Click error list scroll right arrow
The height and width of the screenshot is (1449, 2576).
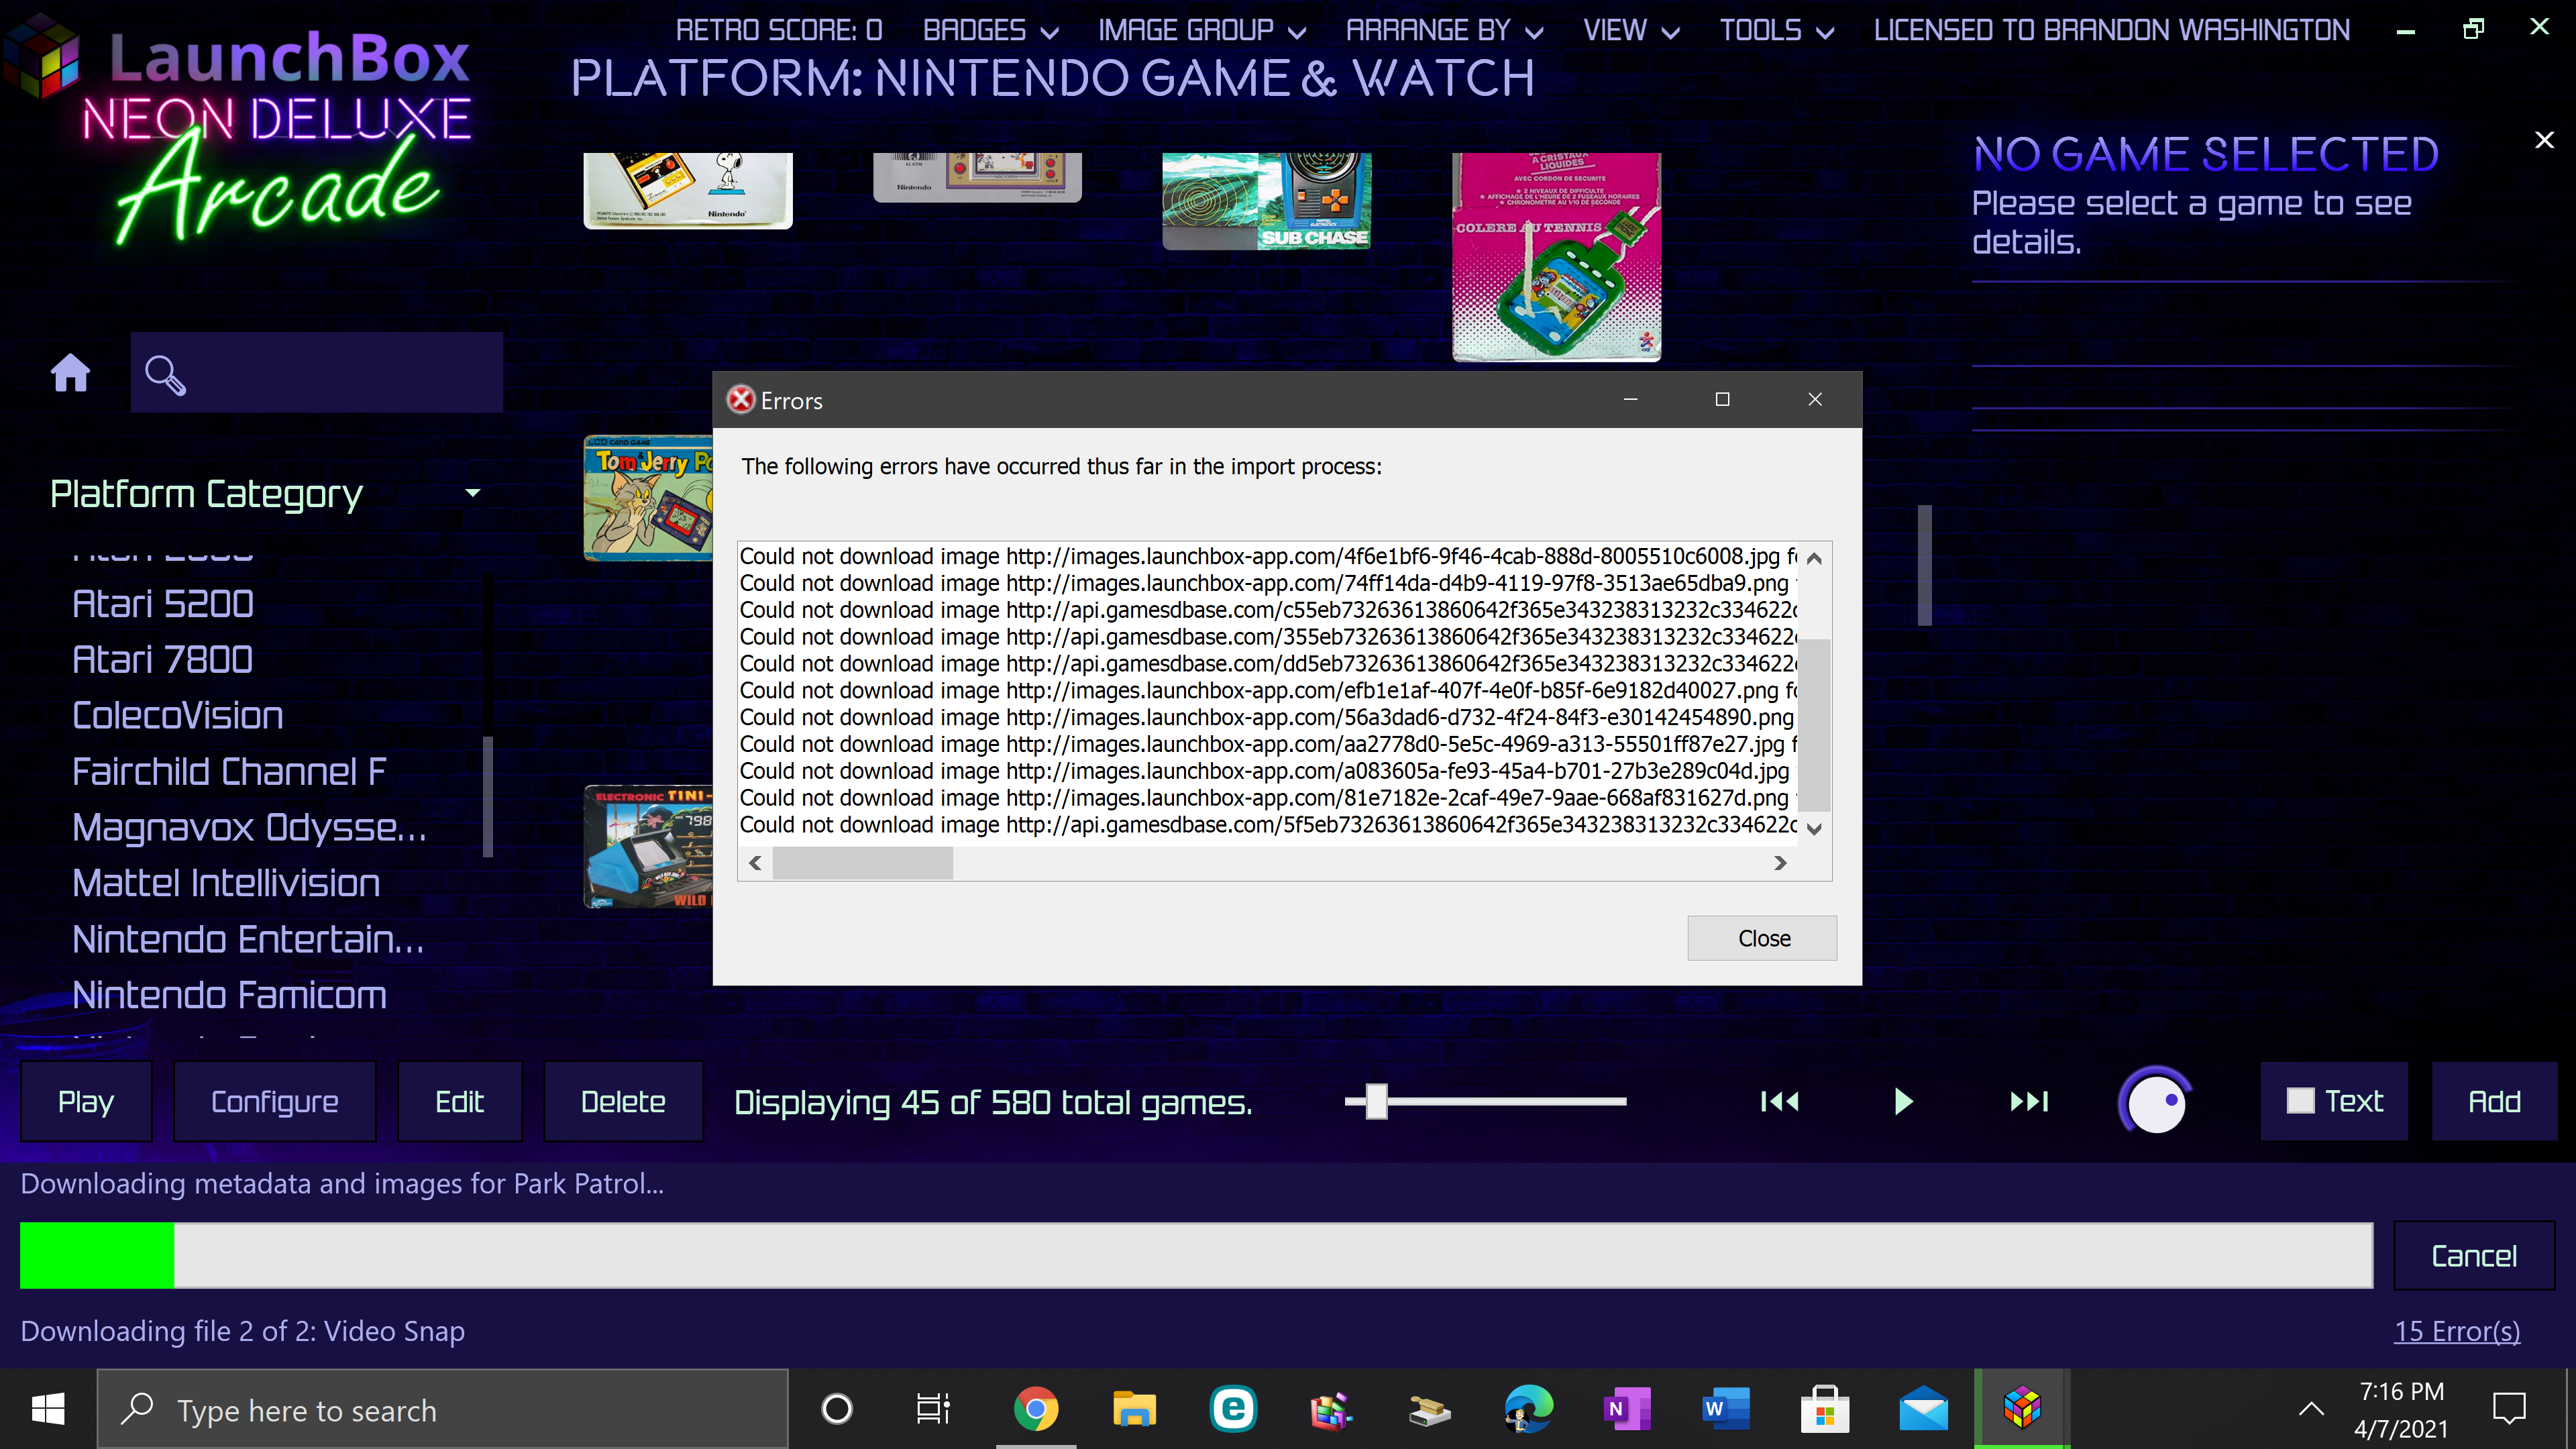click(1780, 862)
